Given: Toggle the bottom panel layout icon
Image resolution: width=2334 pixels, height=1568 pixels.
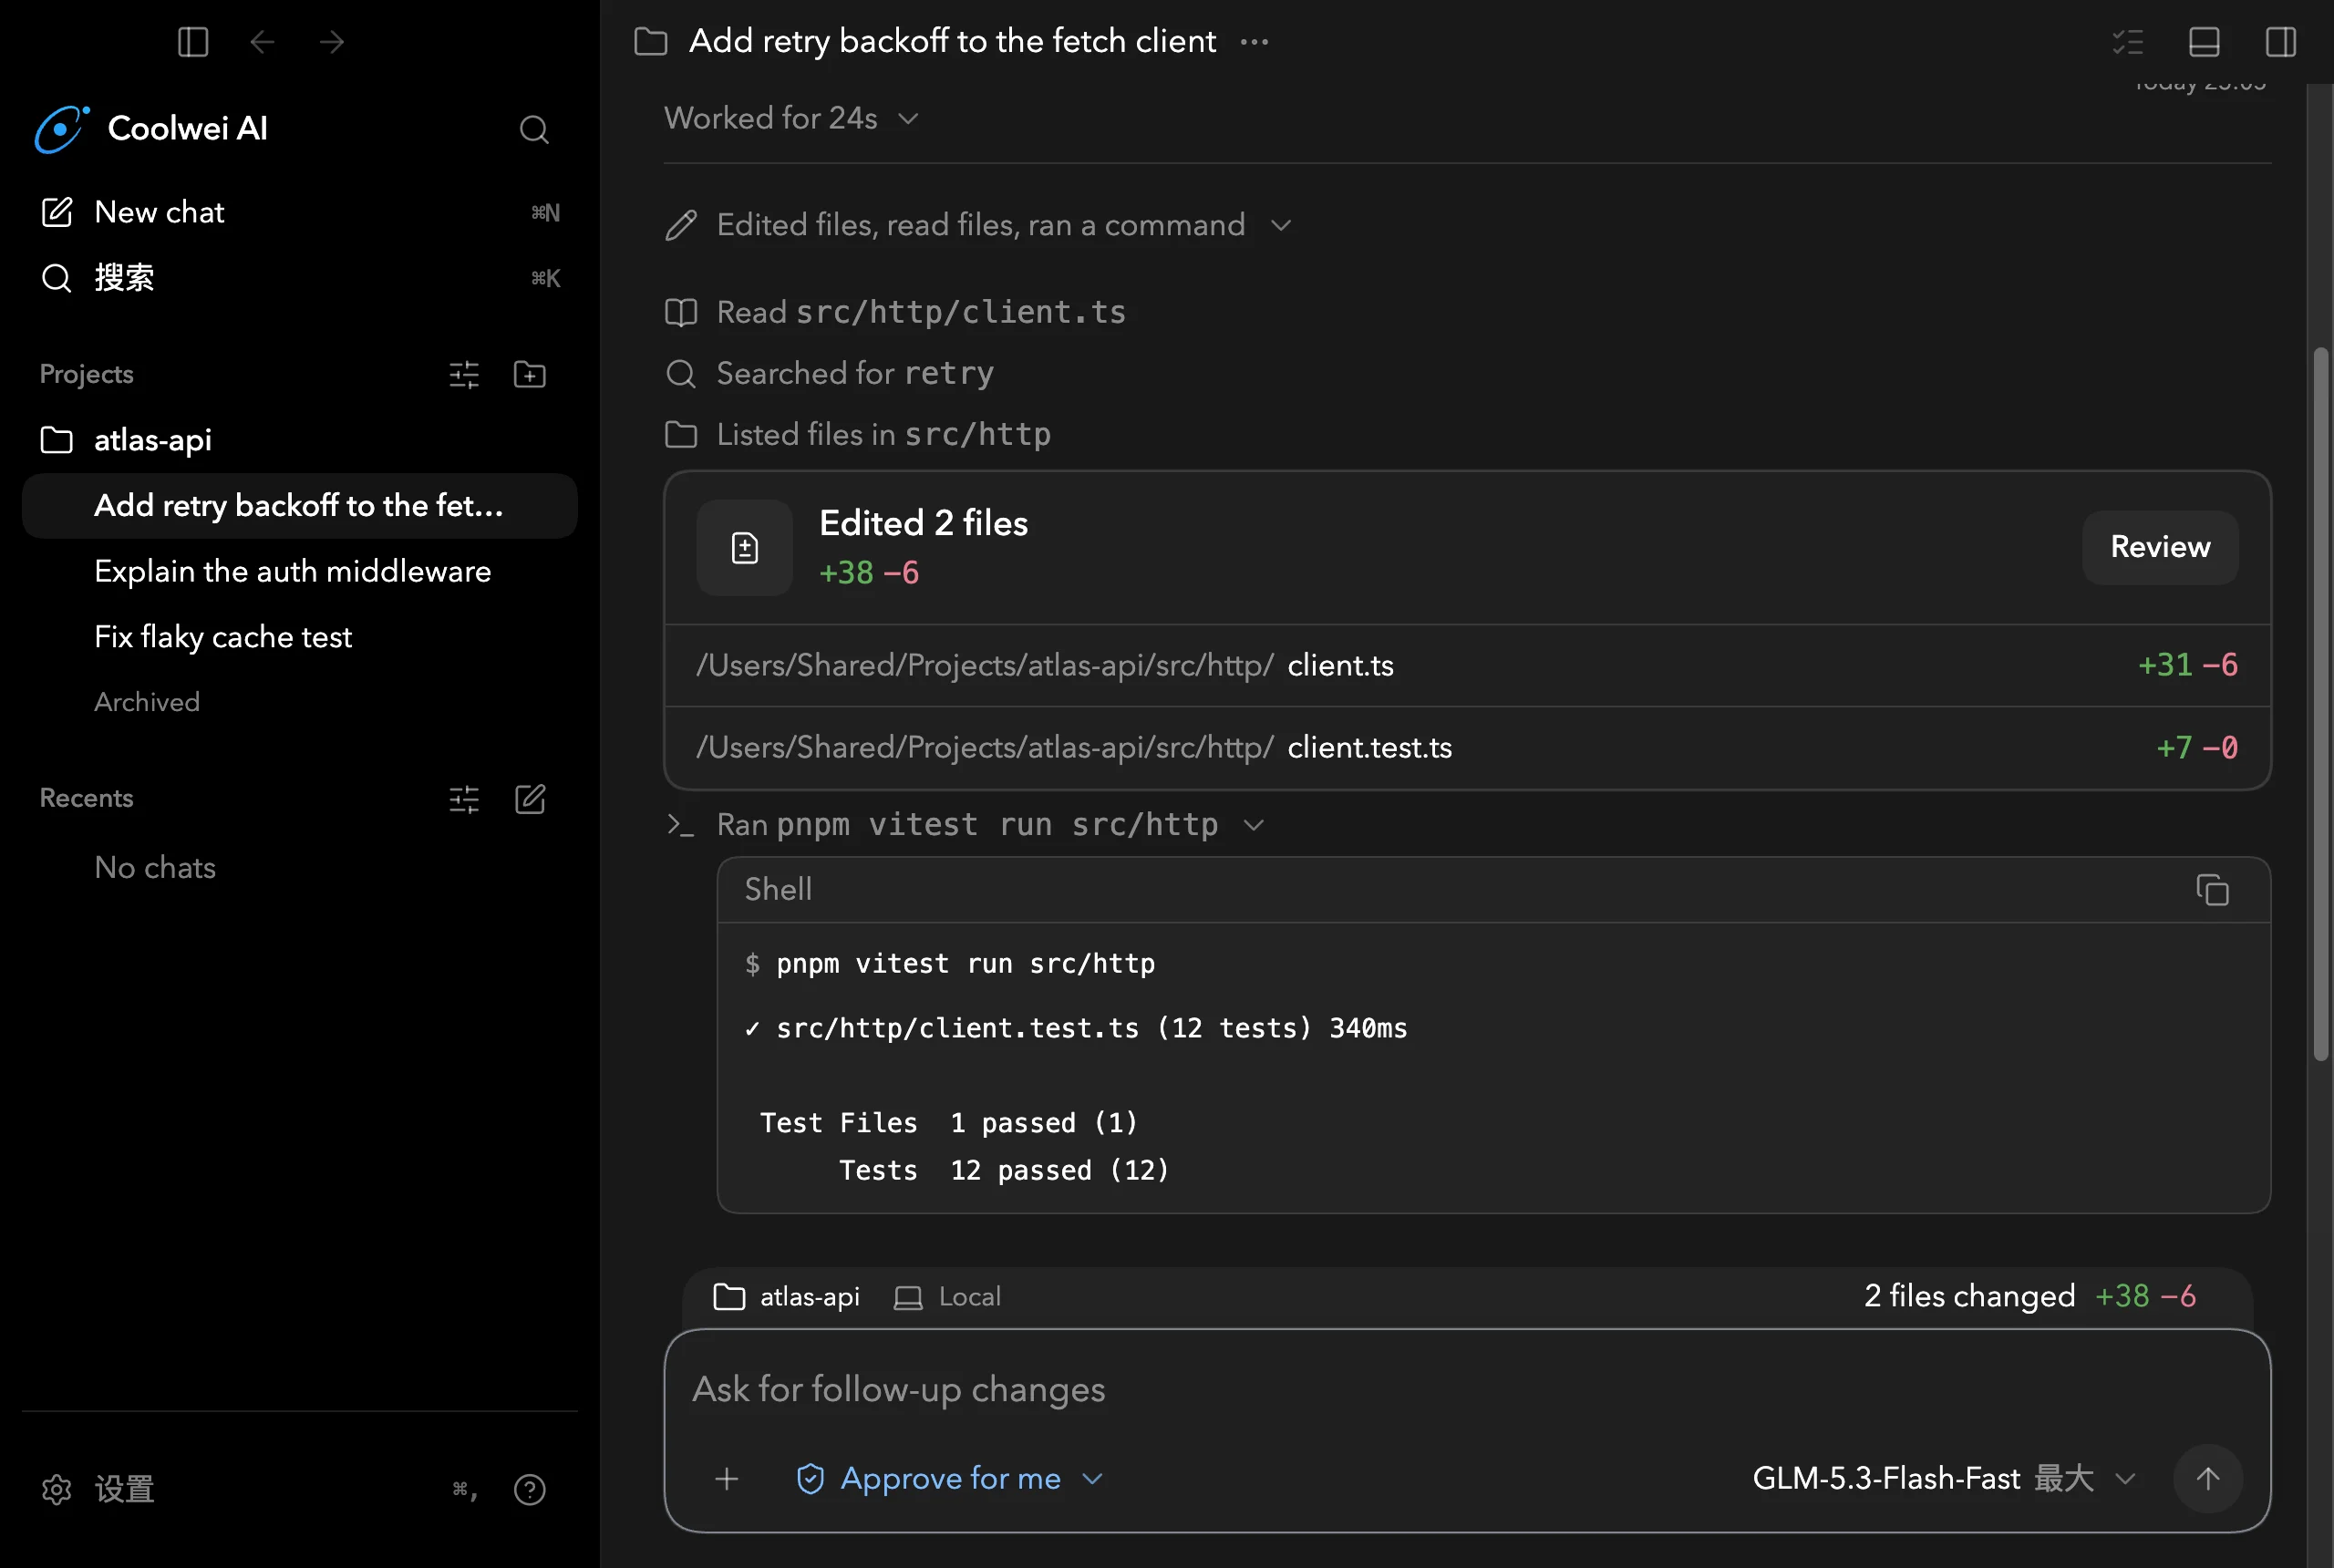Looking at the screenshot, I should click(x=2204, y=42).
